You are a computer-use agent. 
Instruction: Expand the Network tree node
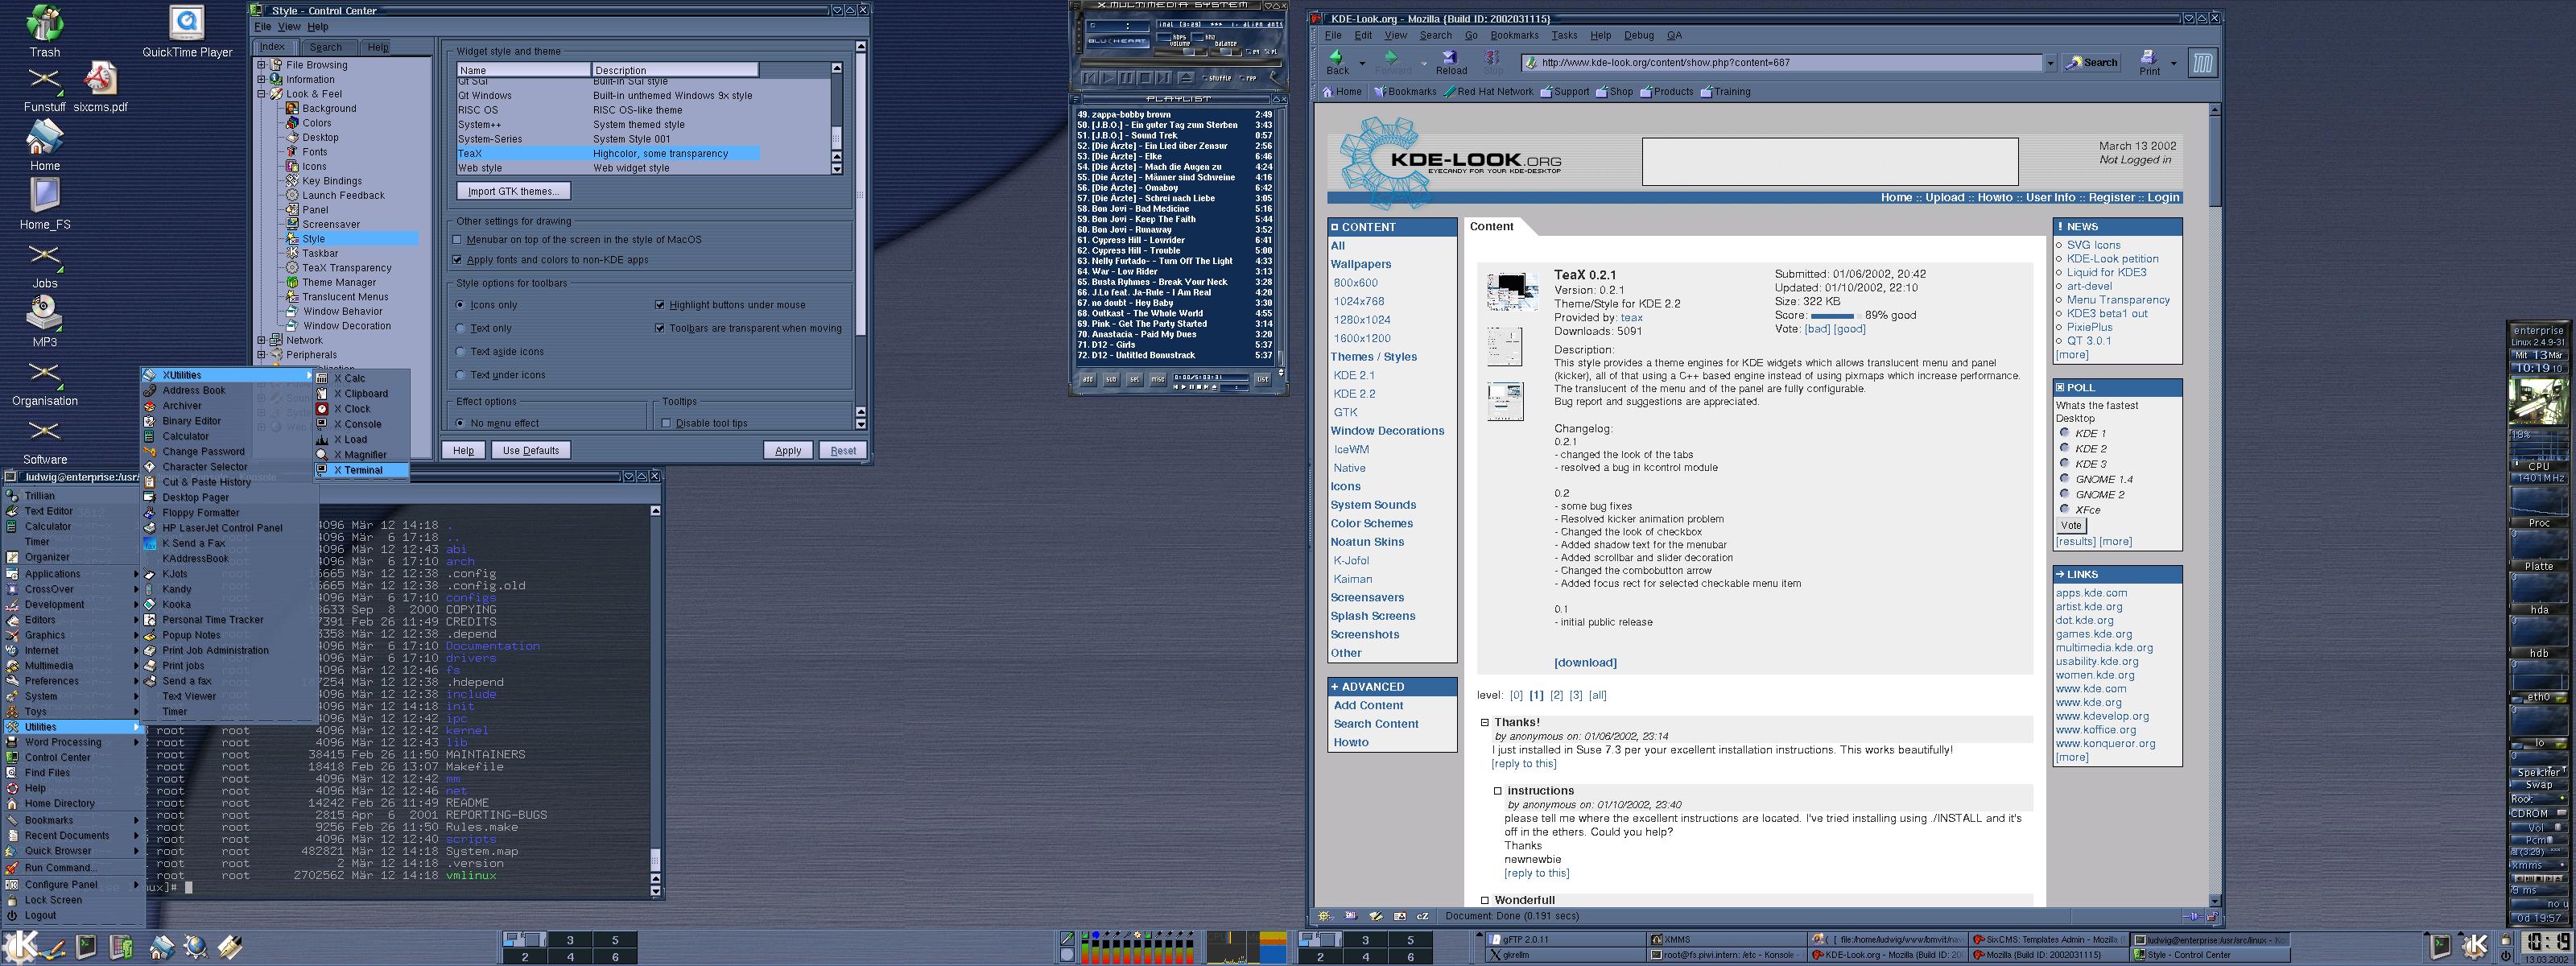point(262,340)
